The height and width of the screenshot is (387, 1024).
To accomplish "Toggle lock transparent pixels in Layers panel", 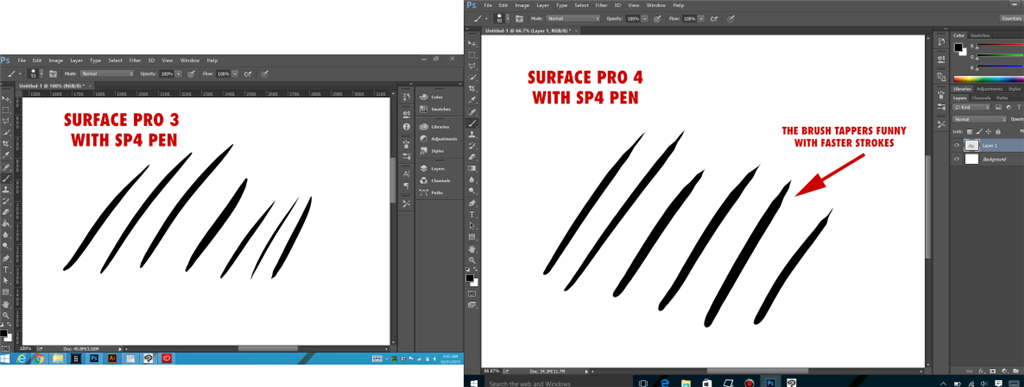I will point(970,132).
